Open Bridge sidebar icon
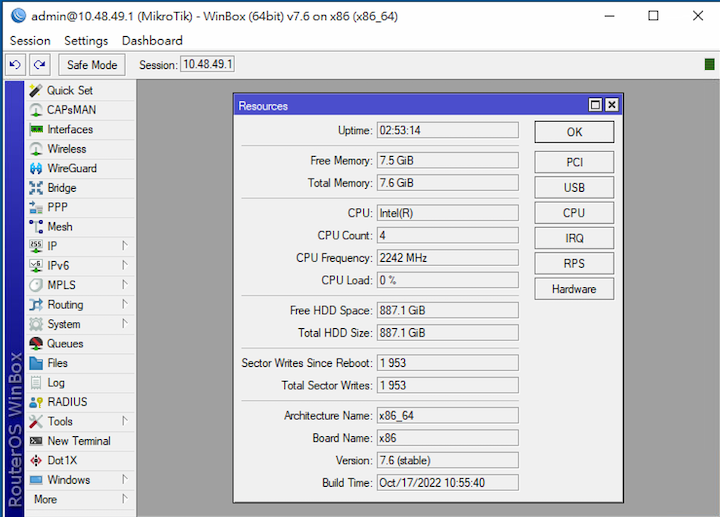 tap(36, 188)
